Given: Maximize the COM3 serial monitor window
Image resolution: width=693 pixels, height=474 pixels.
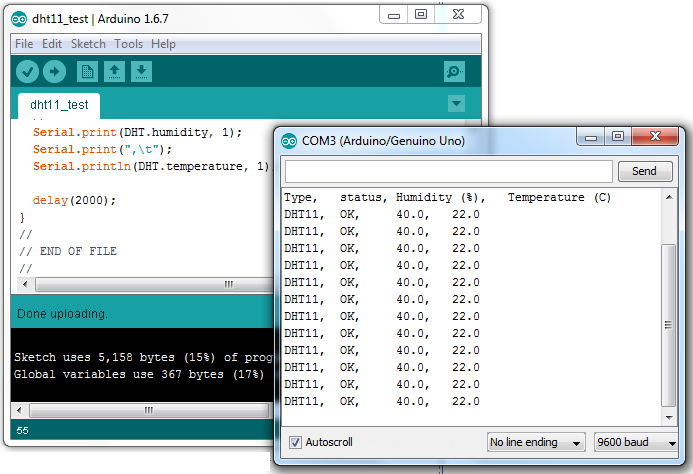Looking at the screenshot, I should point(618,137).
